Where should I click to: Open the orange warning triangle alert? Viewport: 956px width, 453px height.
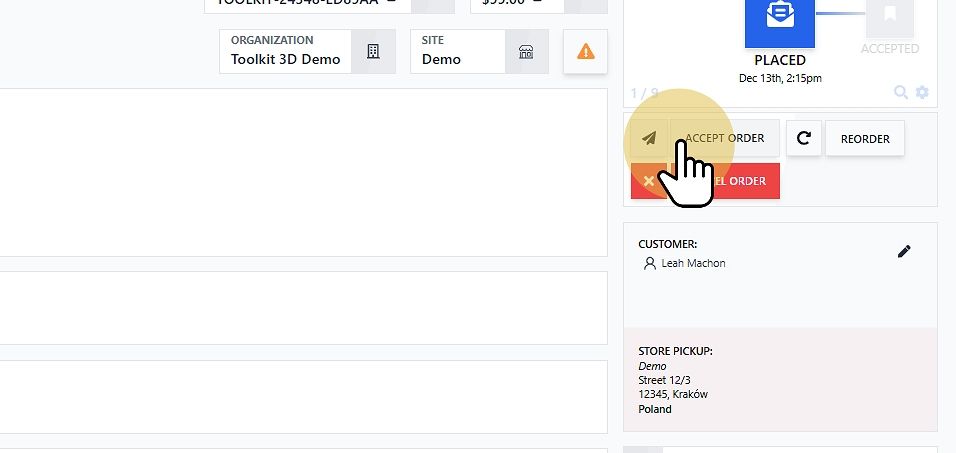coord(585,51)
